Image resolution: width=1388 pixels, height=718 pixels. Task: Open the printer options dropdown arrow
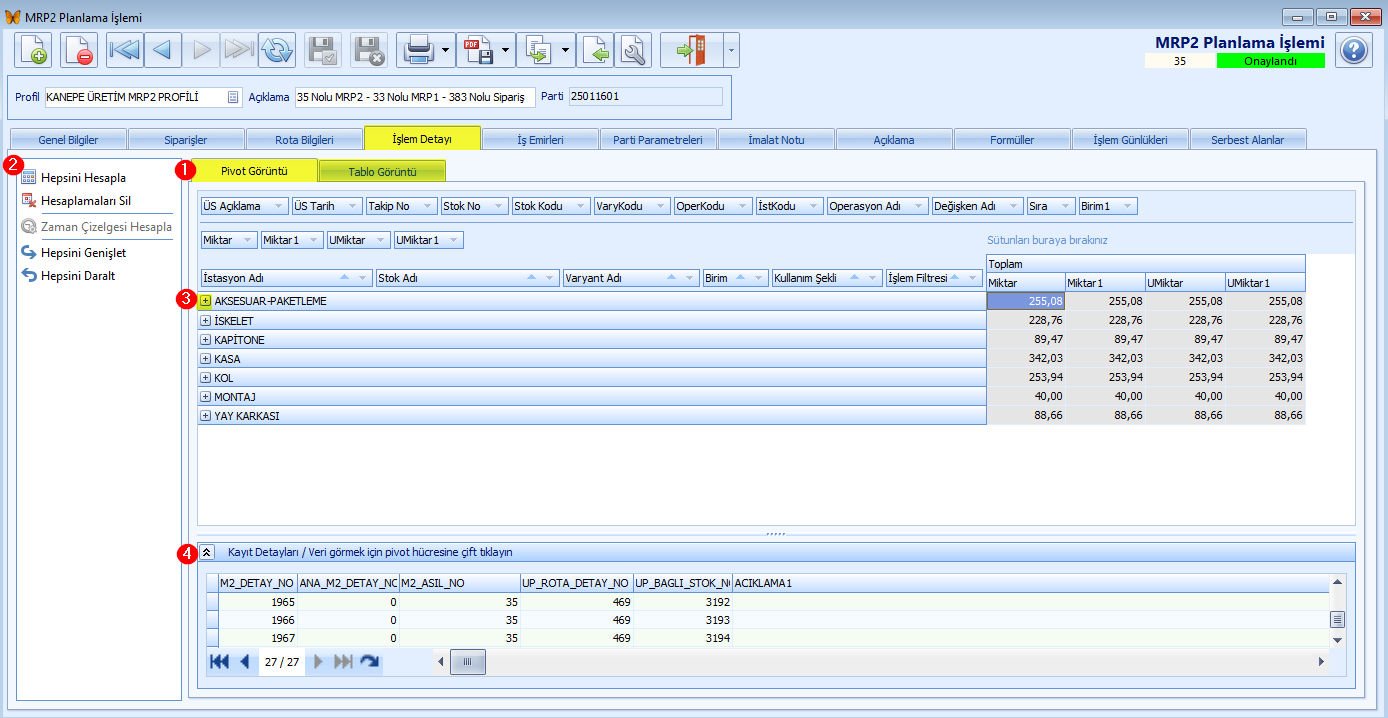tap(445, 49)
